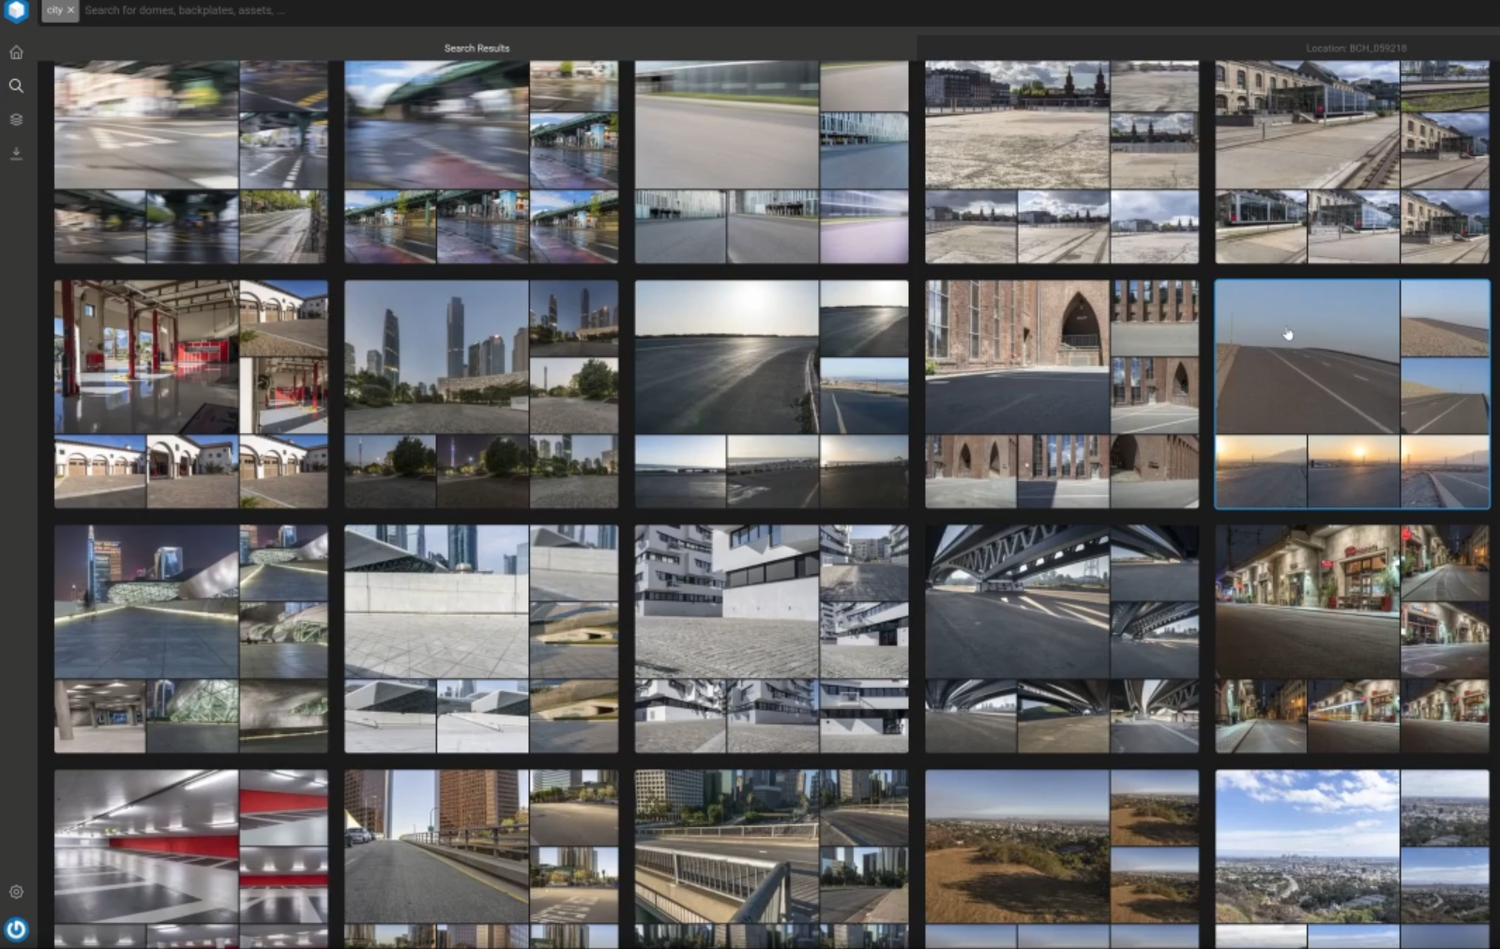Remove the 'city' search tag

pyautogui.click(x=71, y=10)
